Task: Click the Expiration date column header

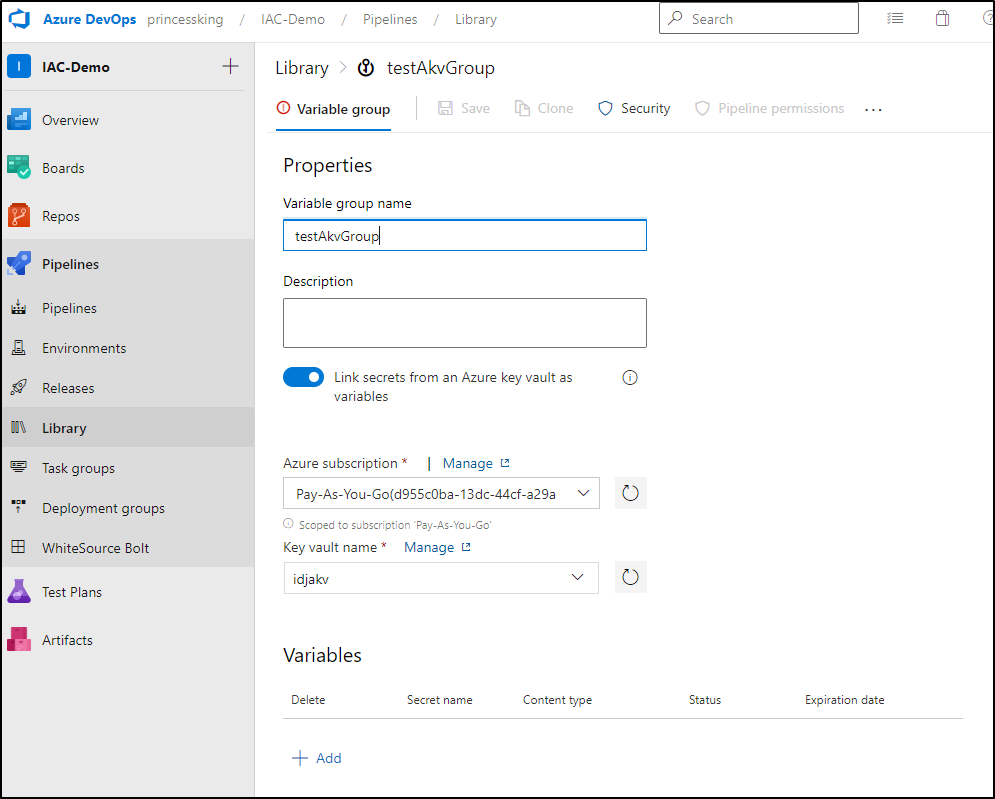Action: [x=845, y=700]
